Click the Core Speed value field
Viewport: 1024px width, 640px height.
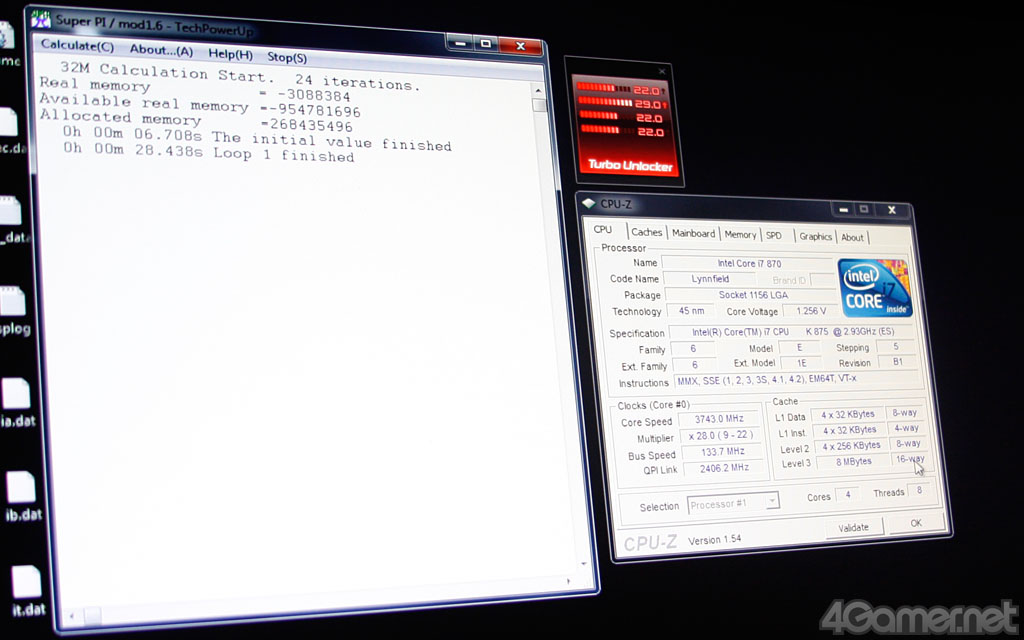click(718, 420)
